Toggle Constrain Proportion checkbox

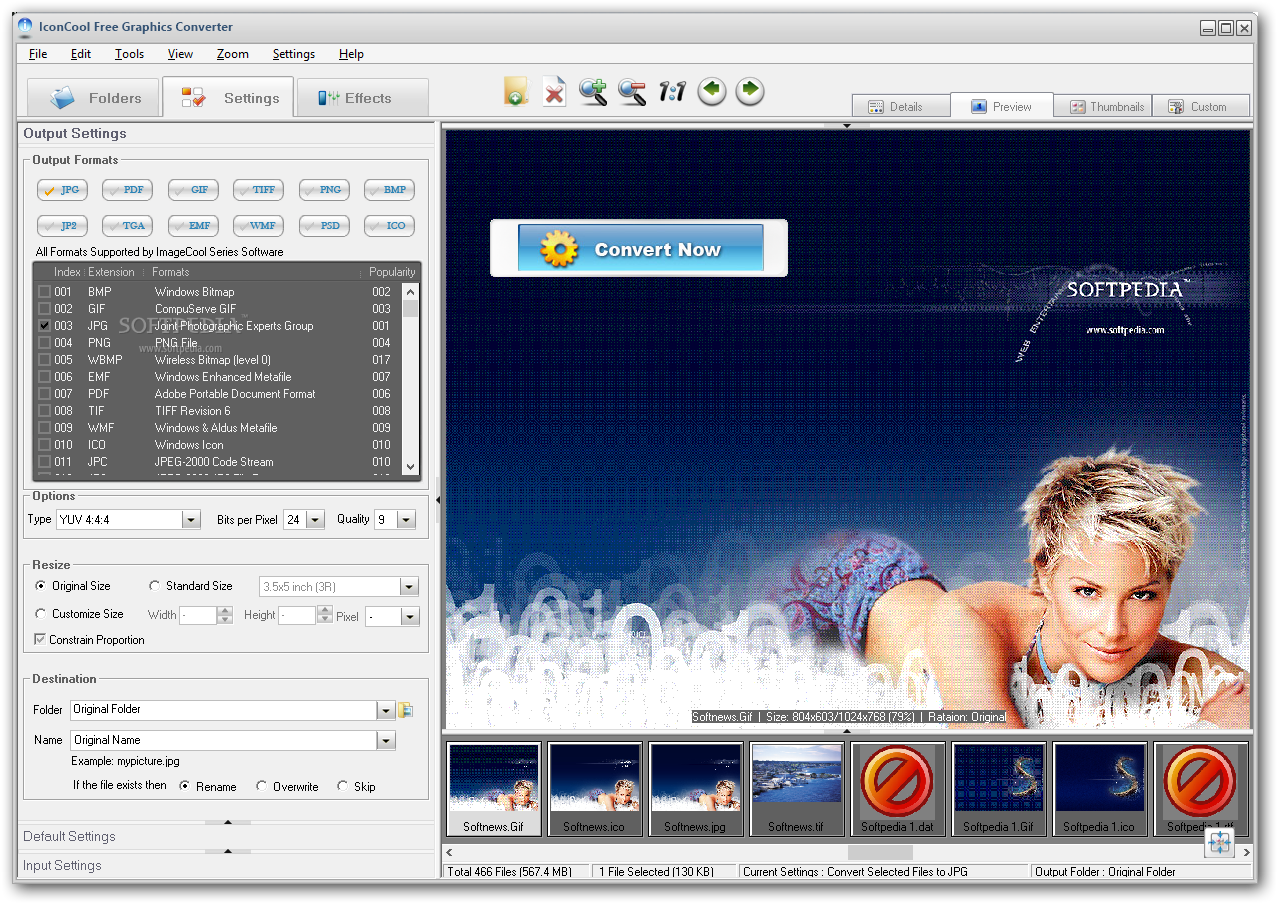(40, 640)
